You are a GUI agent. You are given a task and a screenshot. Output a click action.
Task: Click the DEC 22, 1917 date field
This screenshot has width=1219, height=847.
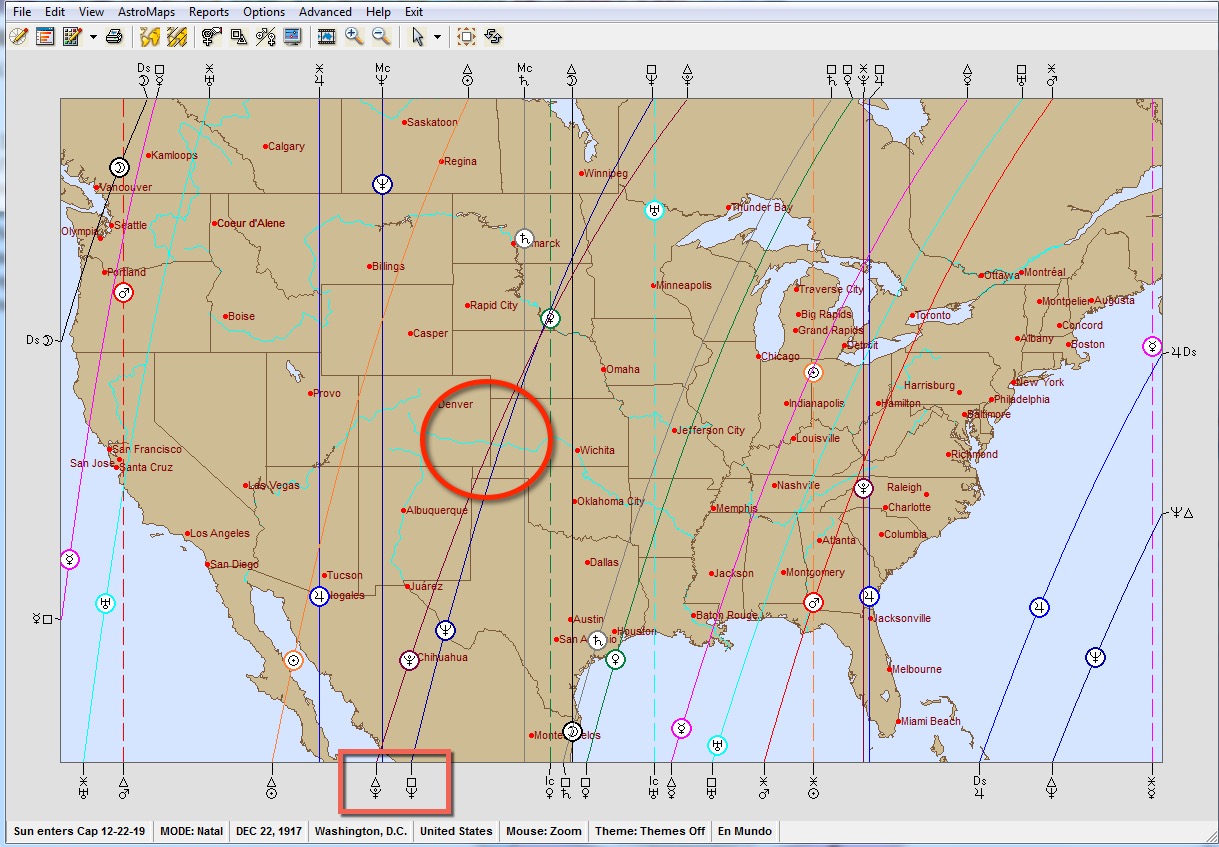(267, 831)
